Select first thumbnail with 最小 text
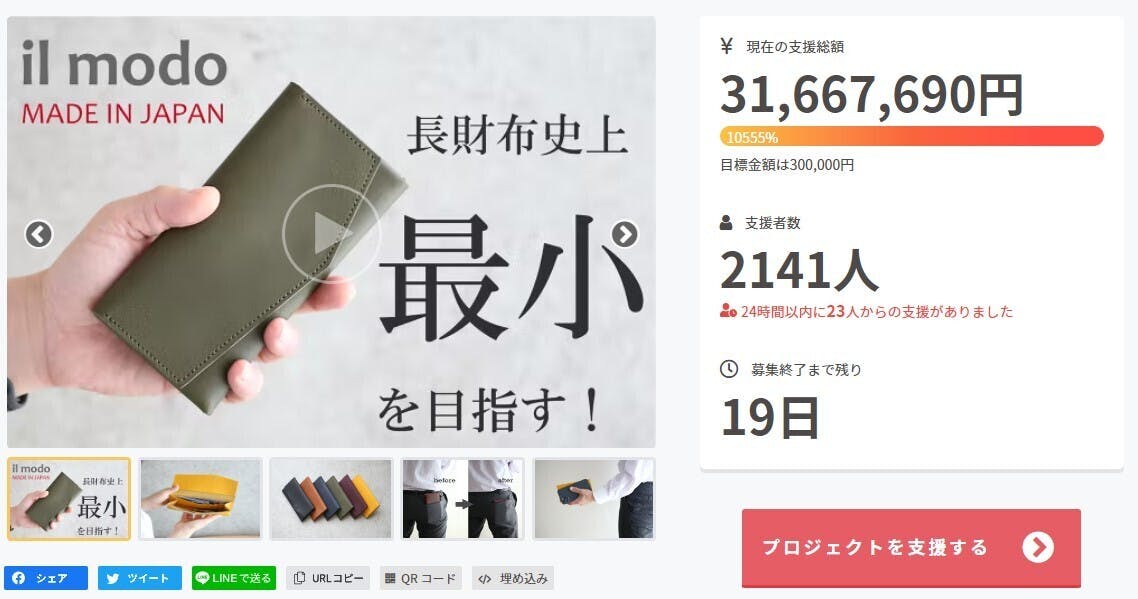 (x=69, y=499)
